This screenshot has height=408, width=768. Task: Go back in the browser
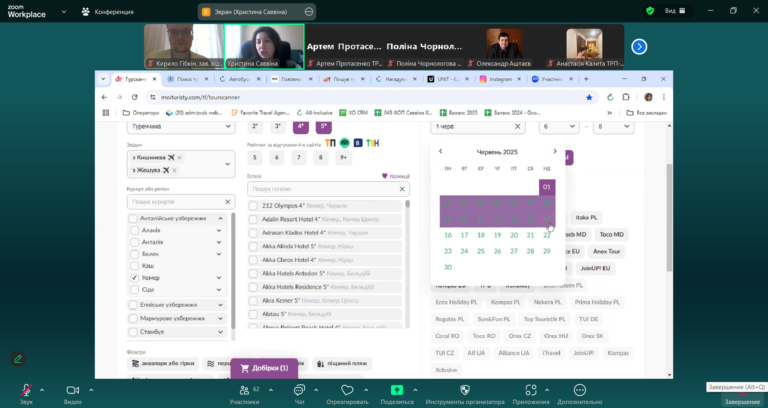click(x=104, y=97)
